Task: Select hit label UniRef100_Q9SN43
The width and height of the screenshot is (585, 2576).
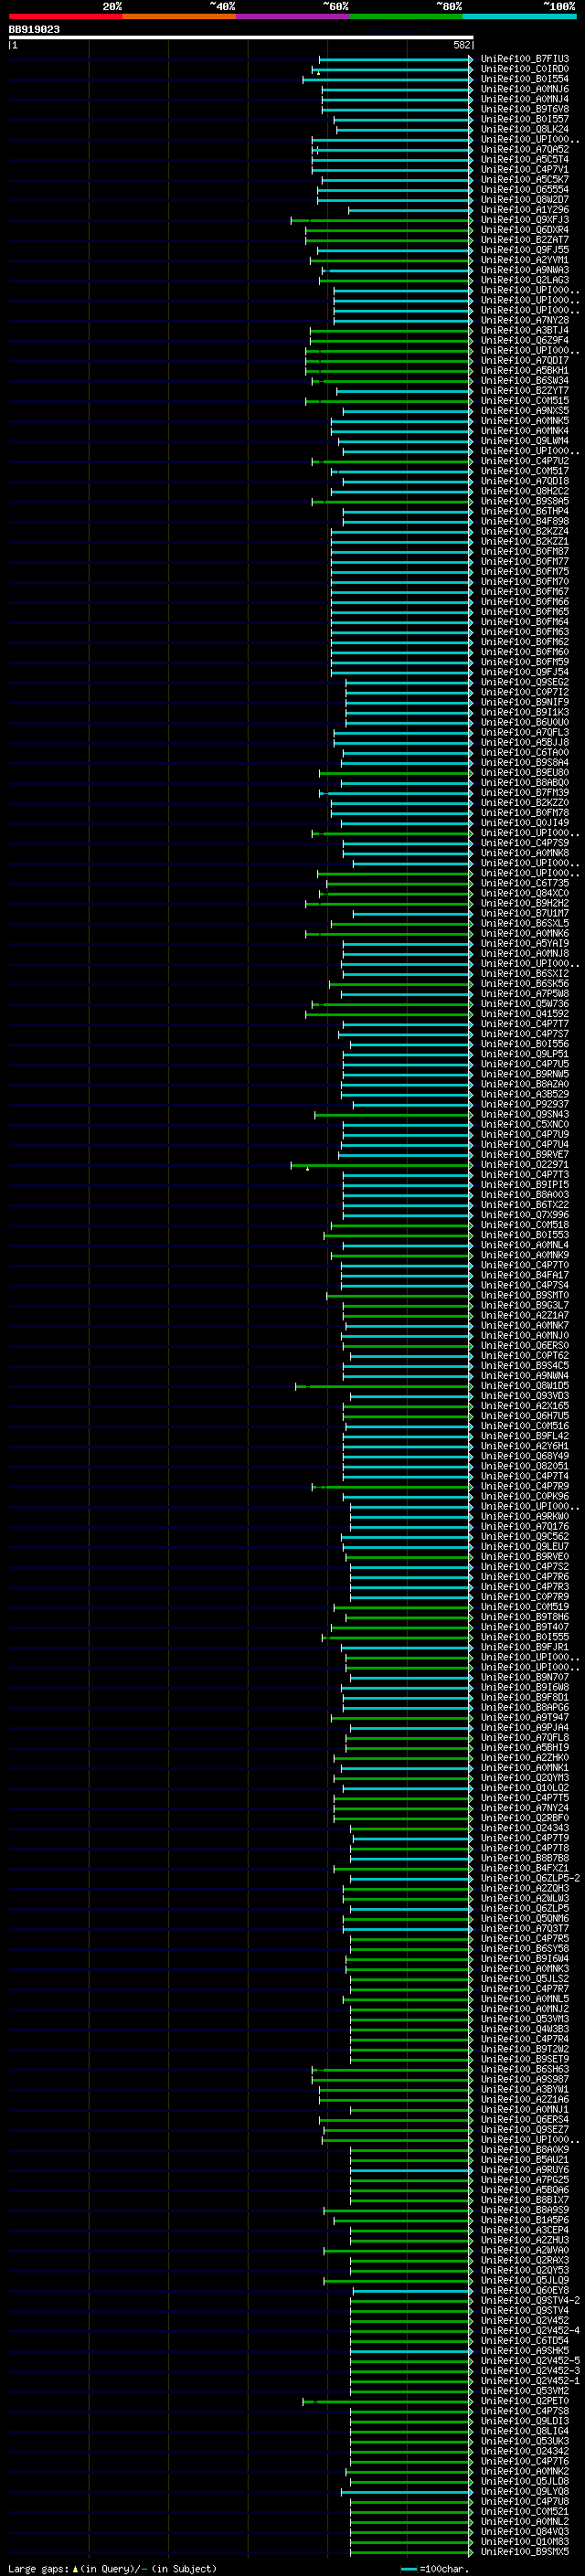Action: coord(525,1114)
